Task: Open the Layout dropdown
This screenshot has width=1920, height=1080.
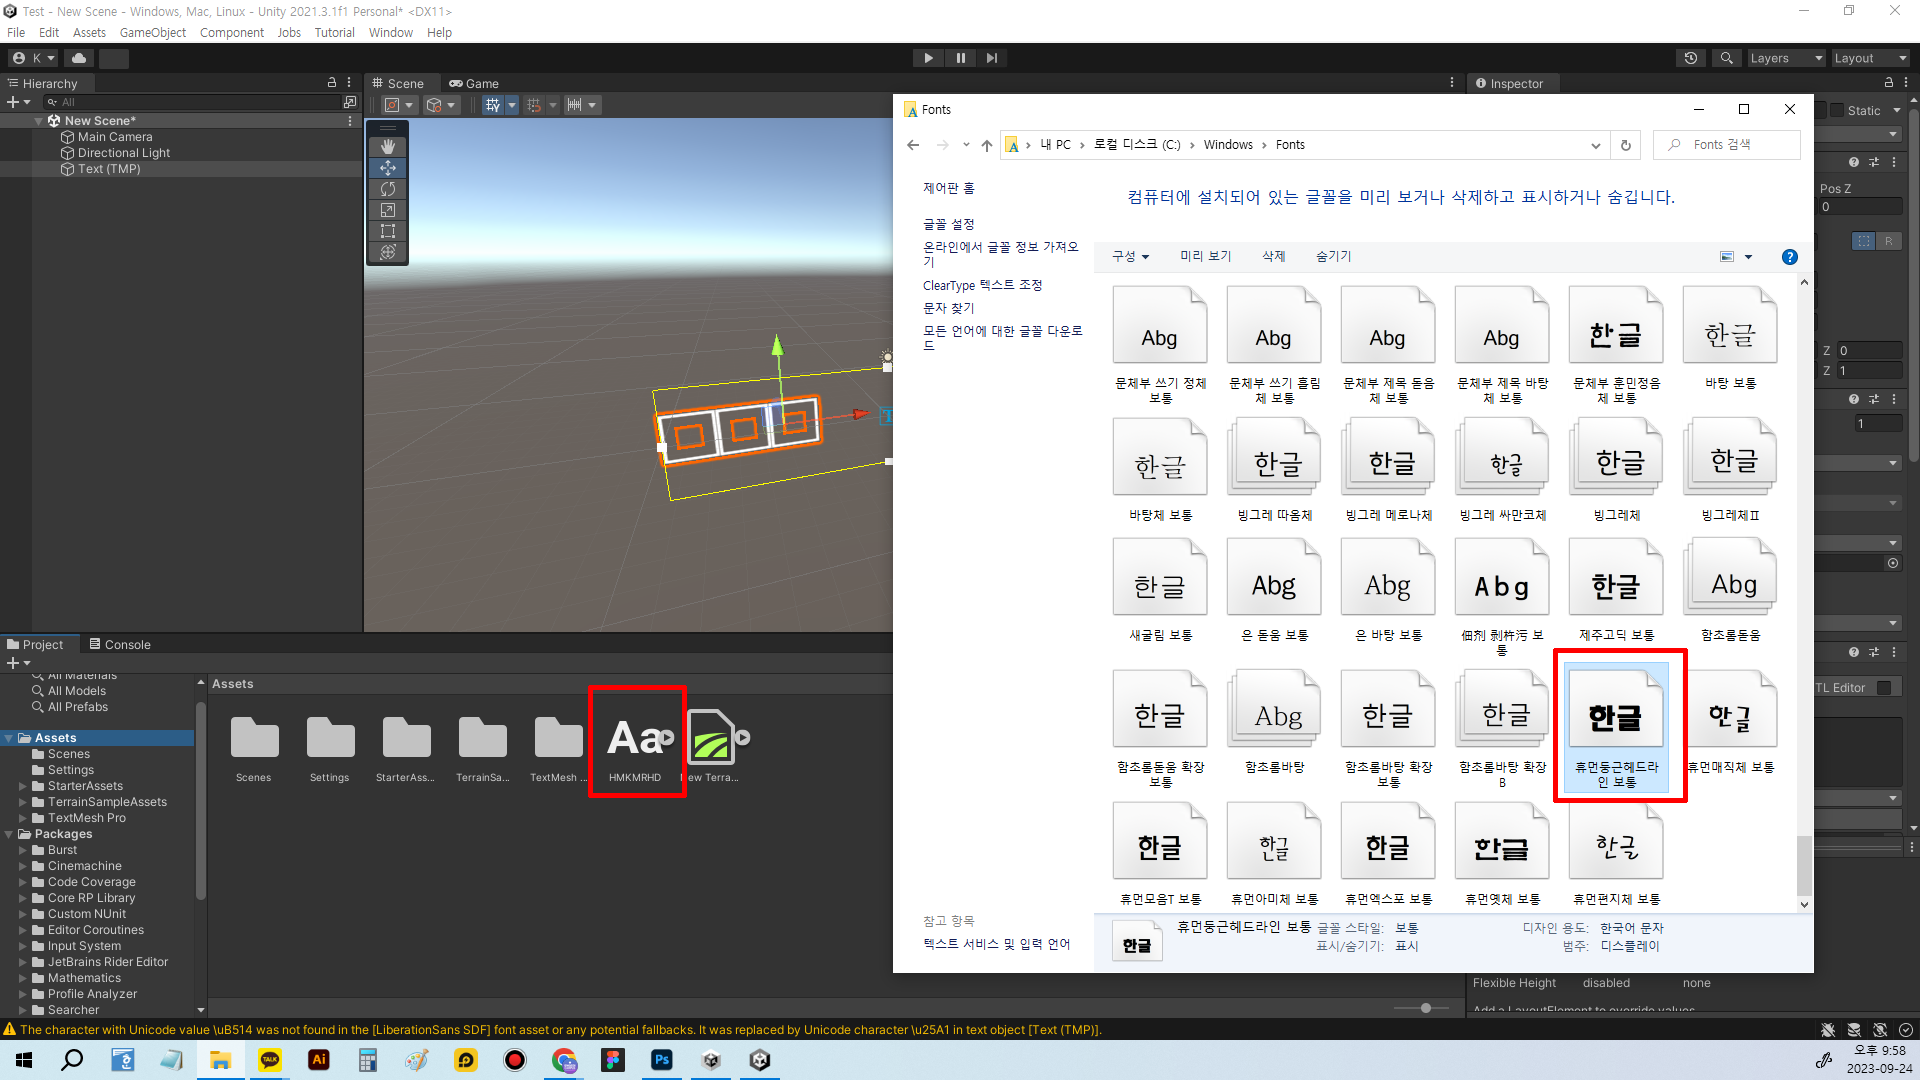Action: [x=1870, y=58]
